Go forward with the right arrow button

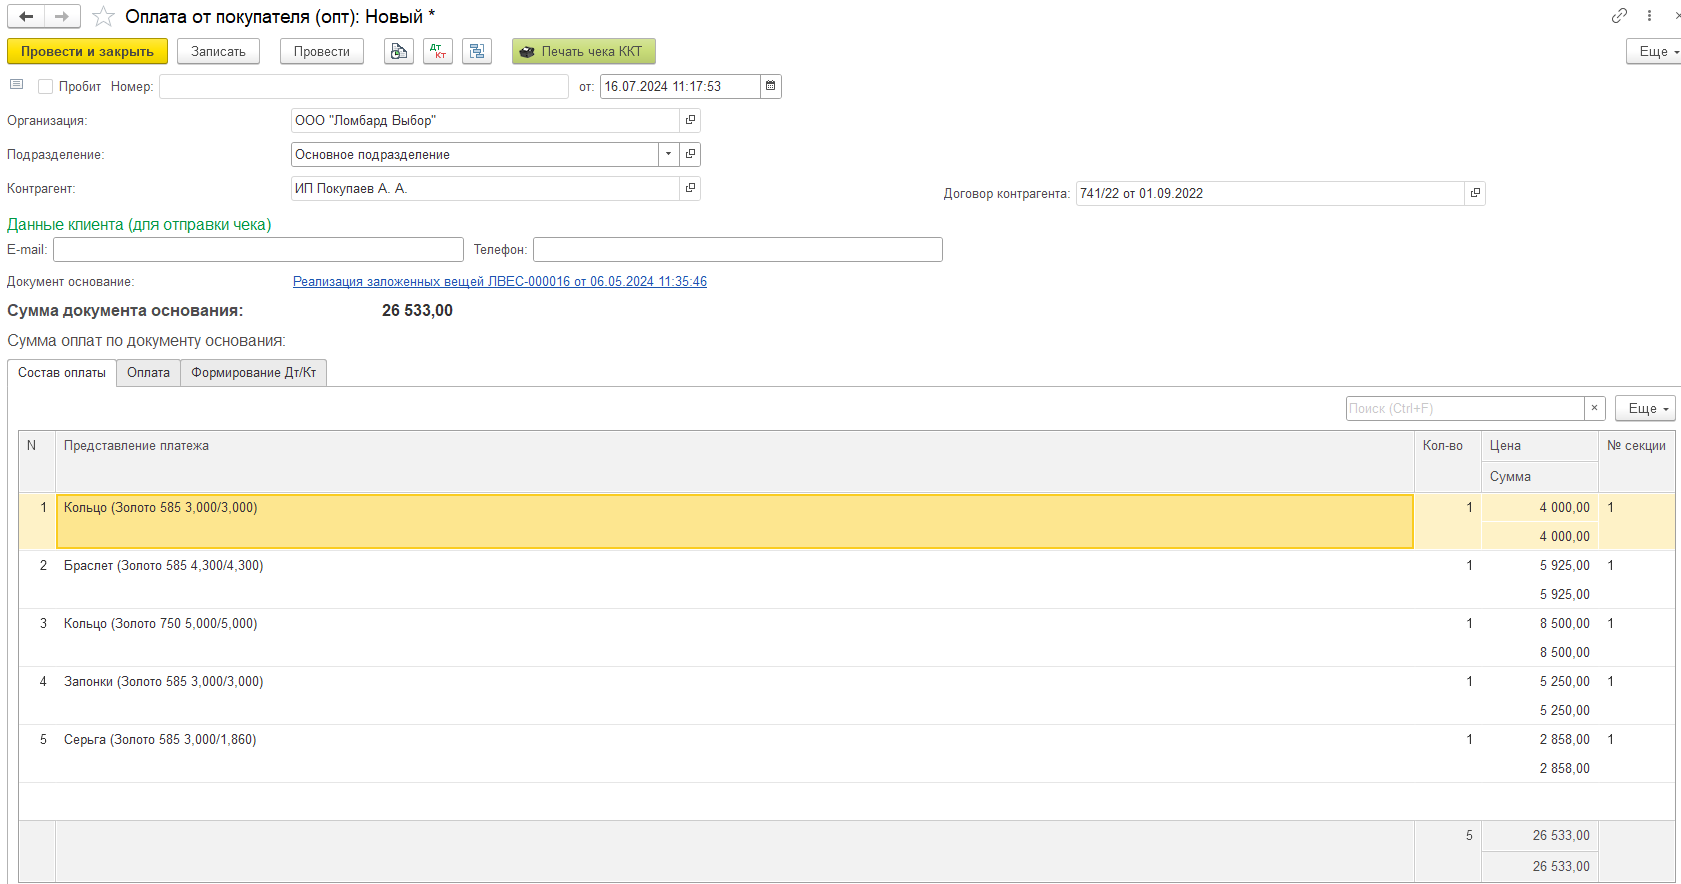[x=62, y=16]
